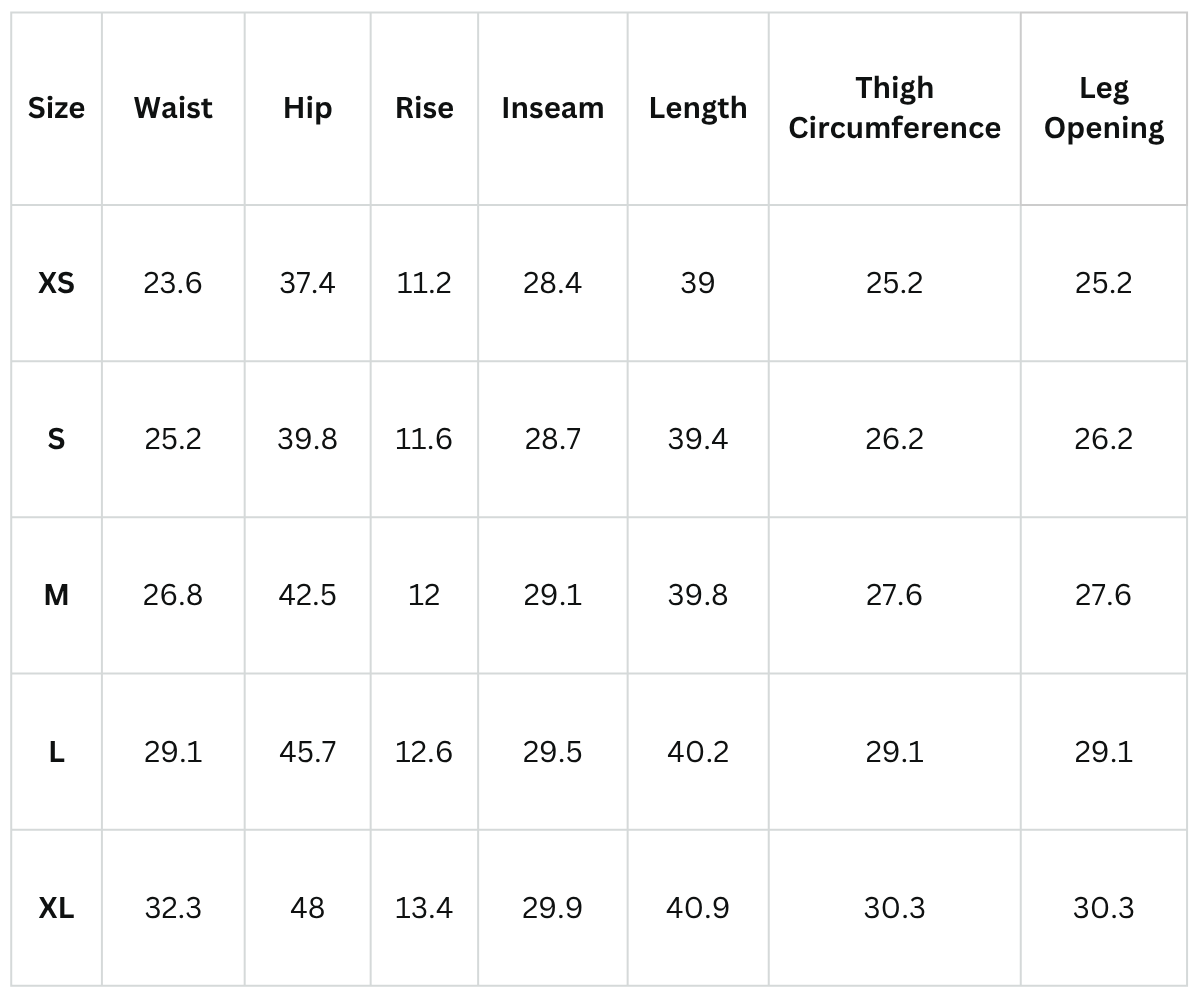The width and height of the screenshot is (1200, 1000).
Task: Select the L size row label
Action: (x=56, y=752)
